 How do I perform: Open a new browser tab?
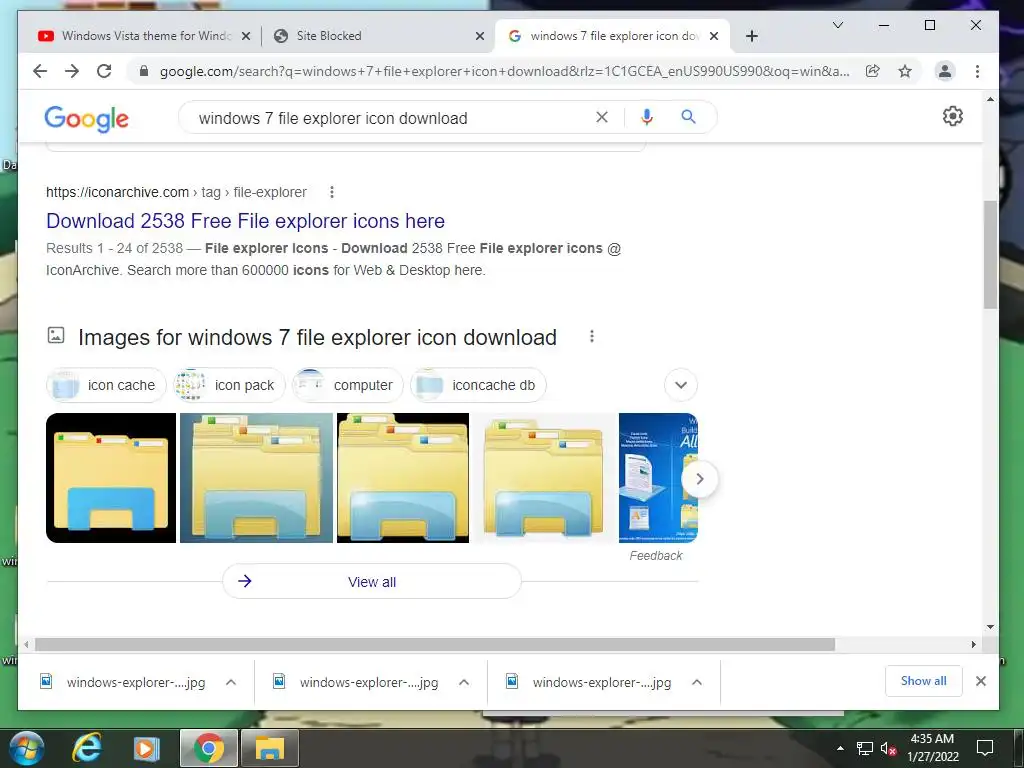coord(751,36)
